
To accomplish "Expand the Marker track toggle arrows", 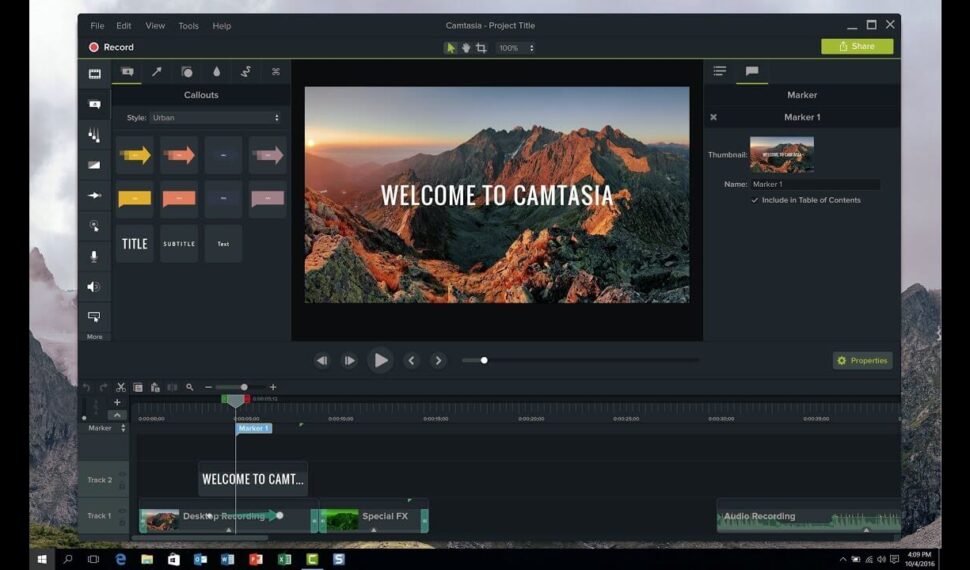I will point(124,428).
